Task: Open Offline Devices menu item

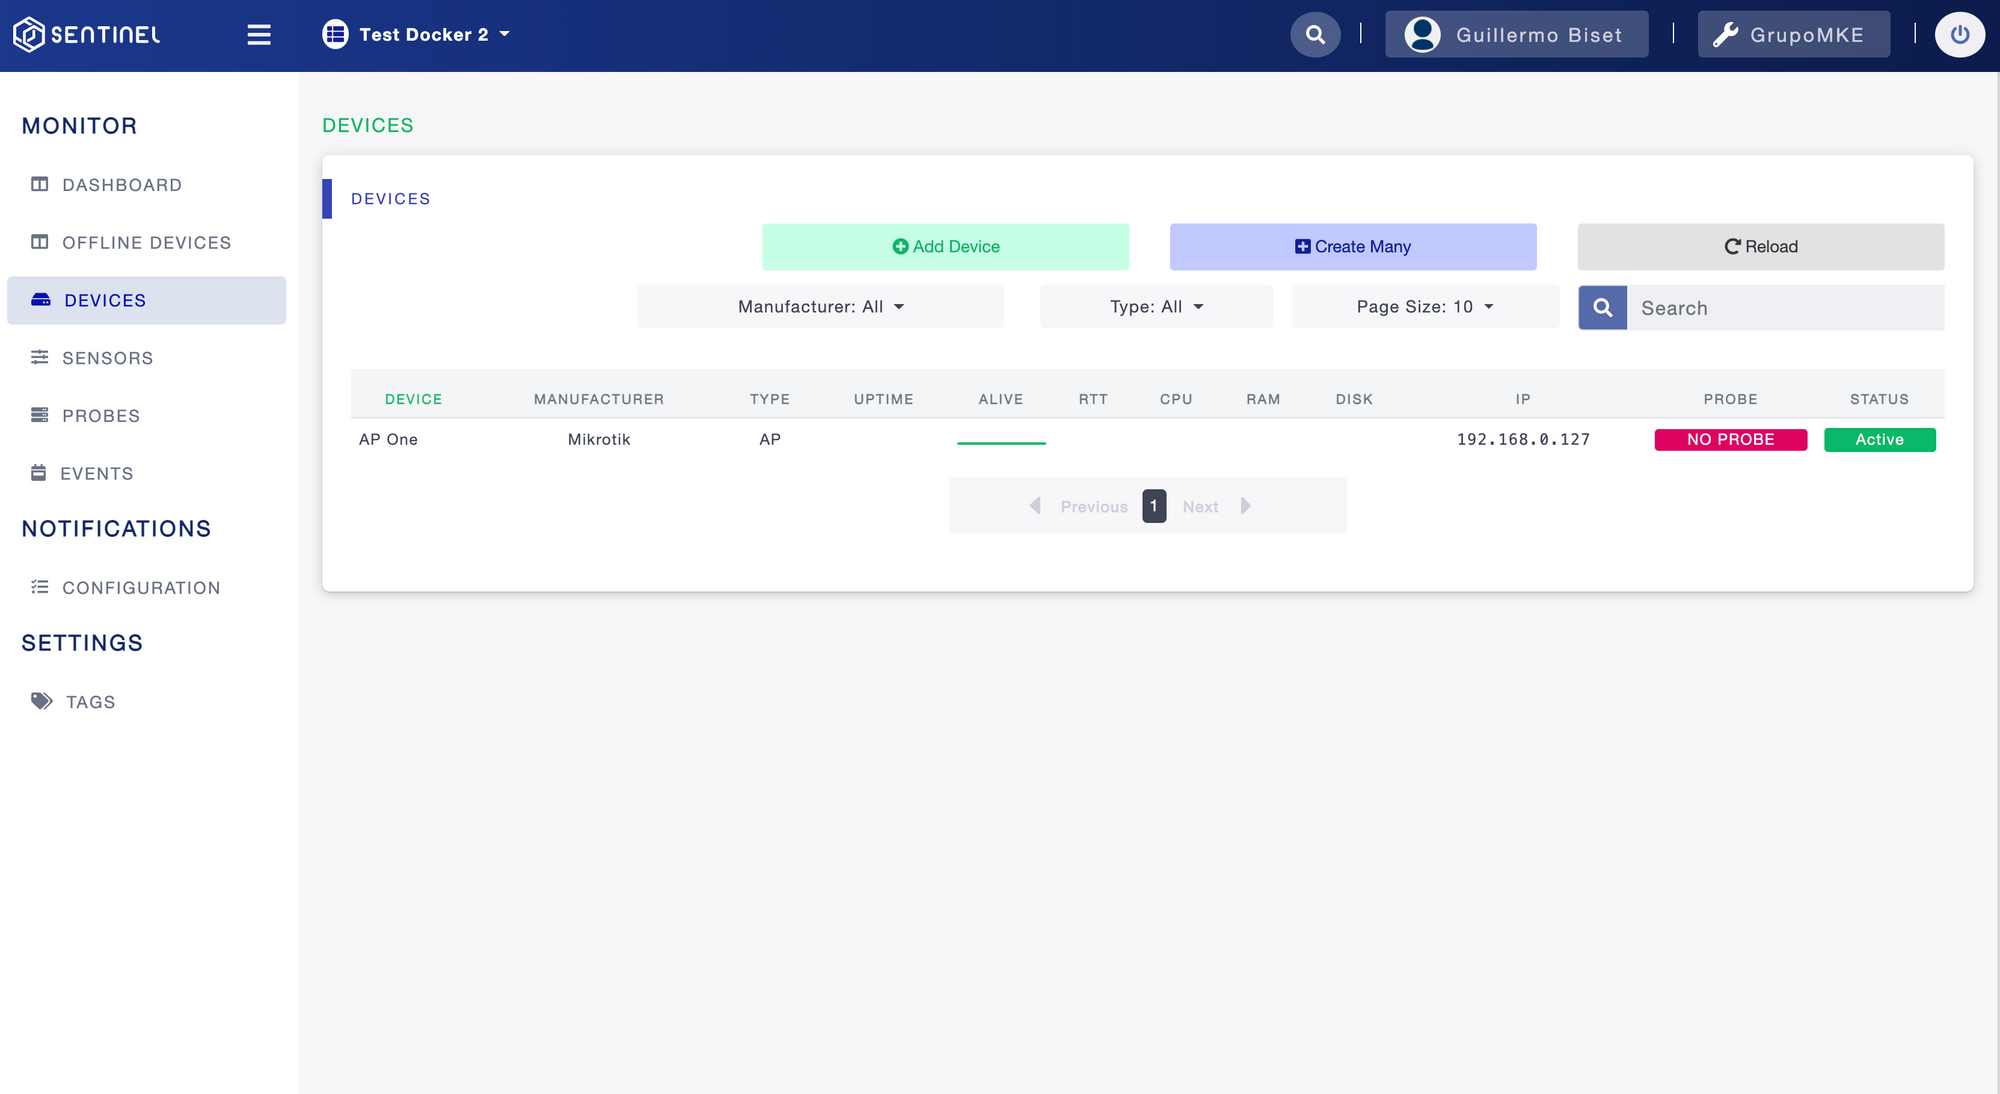Action: point(147,243)
